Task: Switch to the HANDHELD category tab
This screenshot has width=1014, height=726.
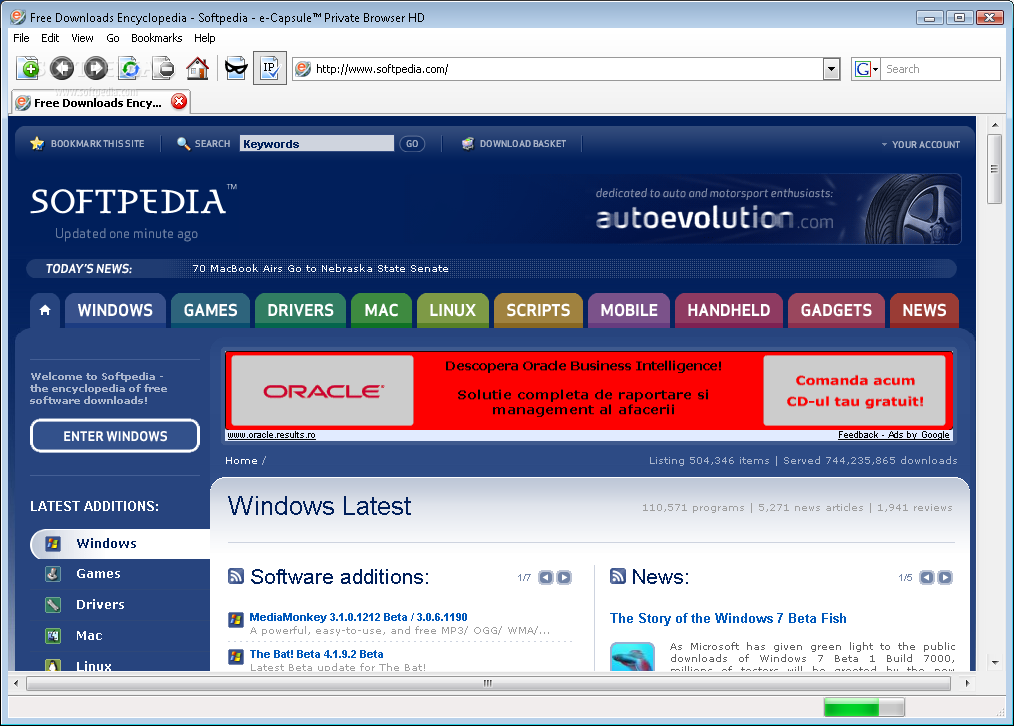Action: pyautogui.click(x=728, y=310)
